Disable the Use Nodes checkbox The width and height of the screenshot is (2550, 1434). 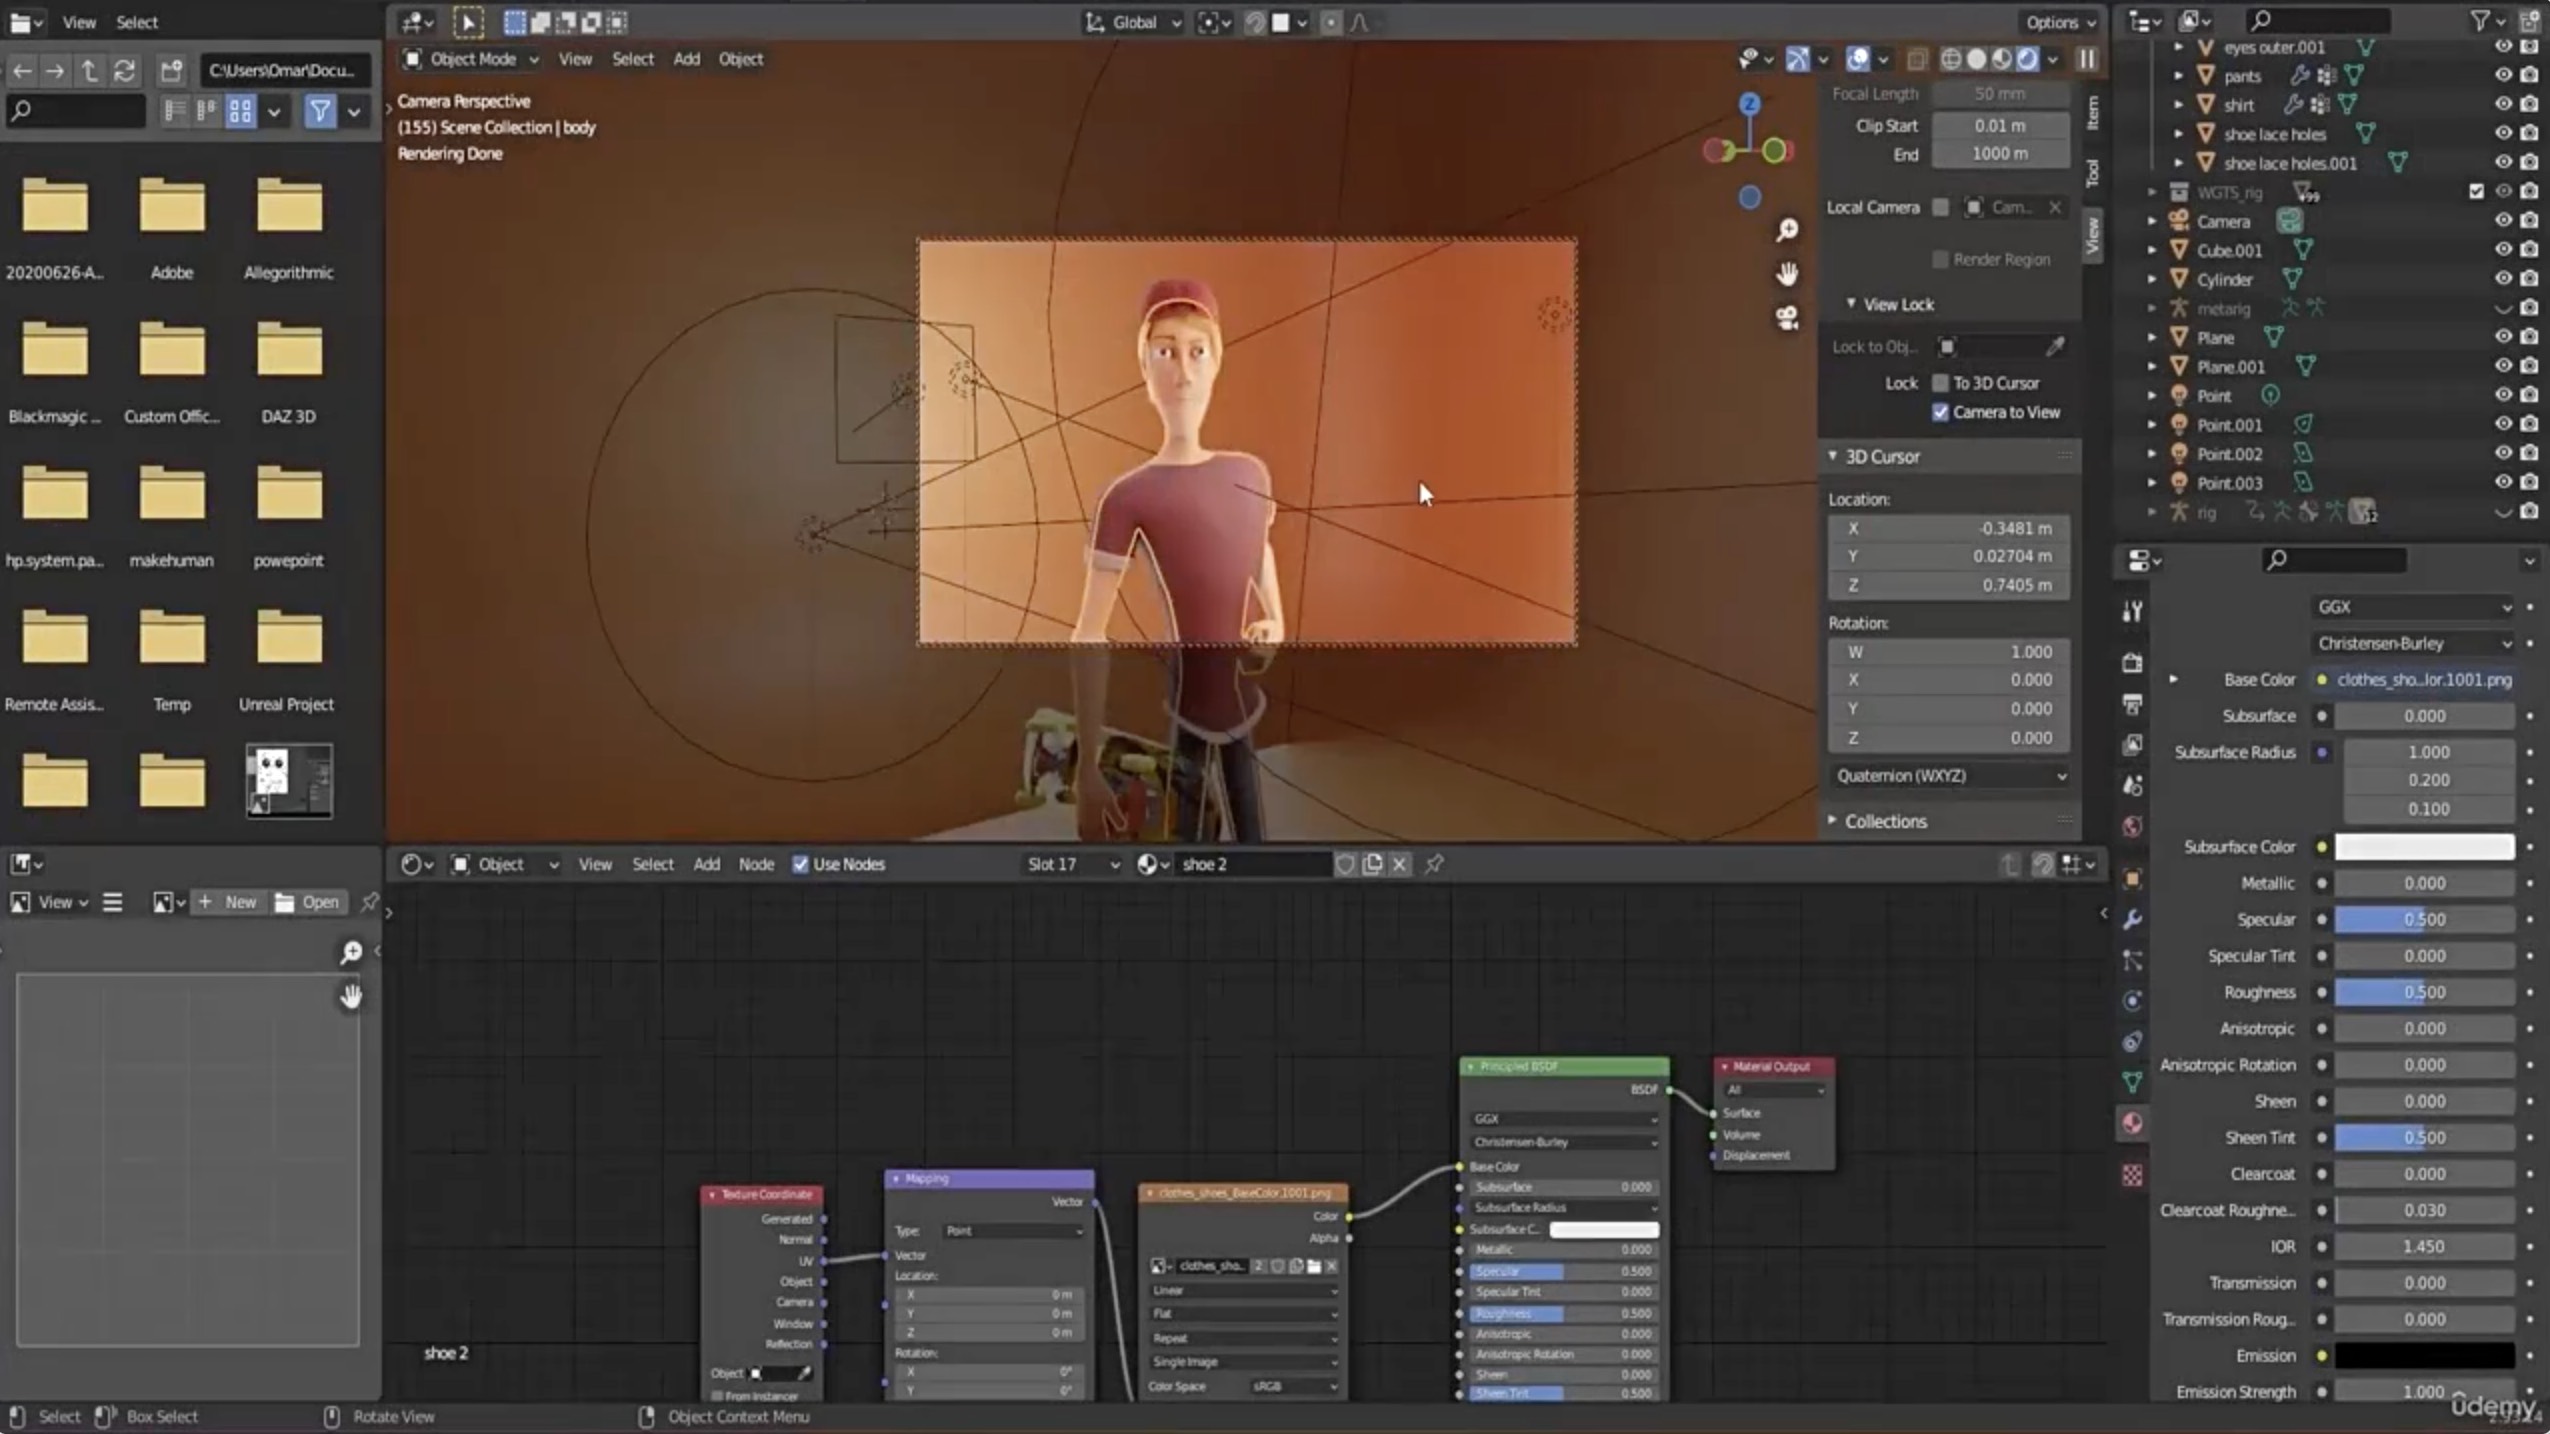pos(800,864)
